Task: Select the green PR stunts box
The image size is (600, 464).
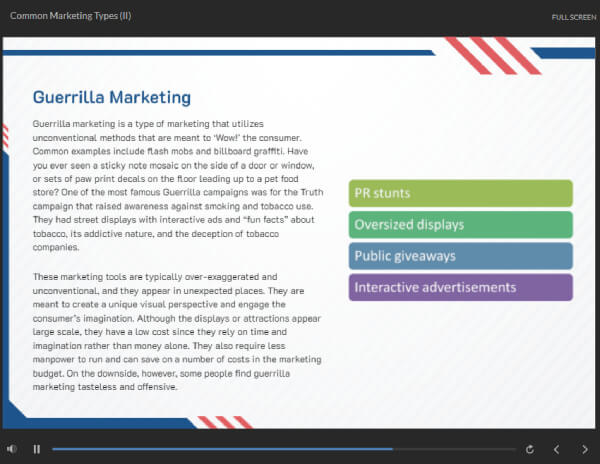Action: coord(460,193)
